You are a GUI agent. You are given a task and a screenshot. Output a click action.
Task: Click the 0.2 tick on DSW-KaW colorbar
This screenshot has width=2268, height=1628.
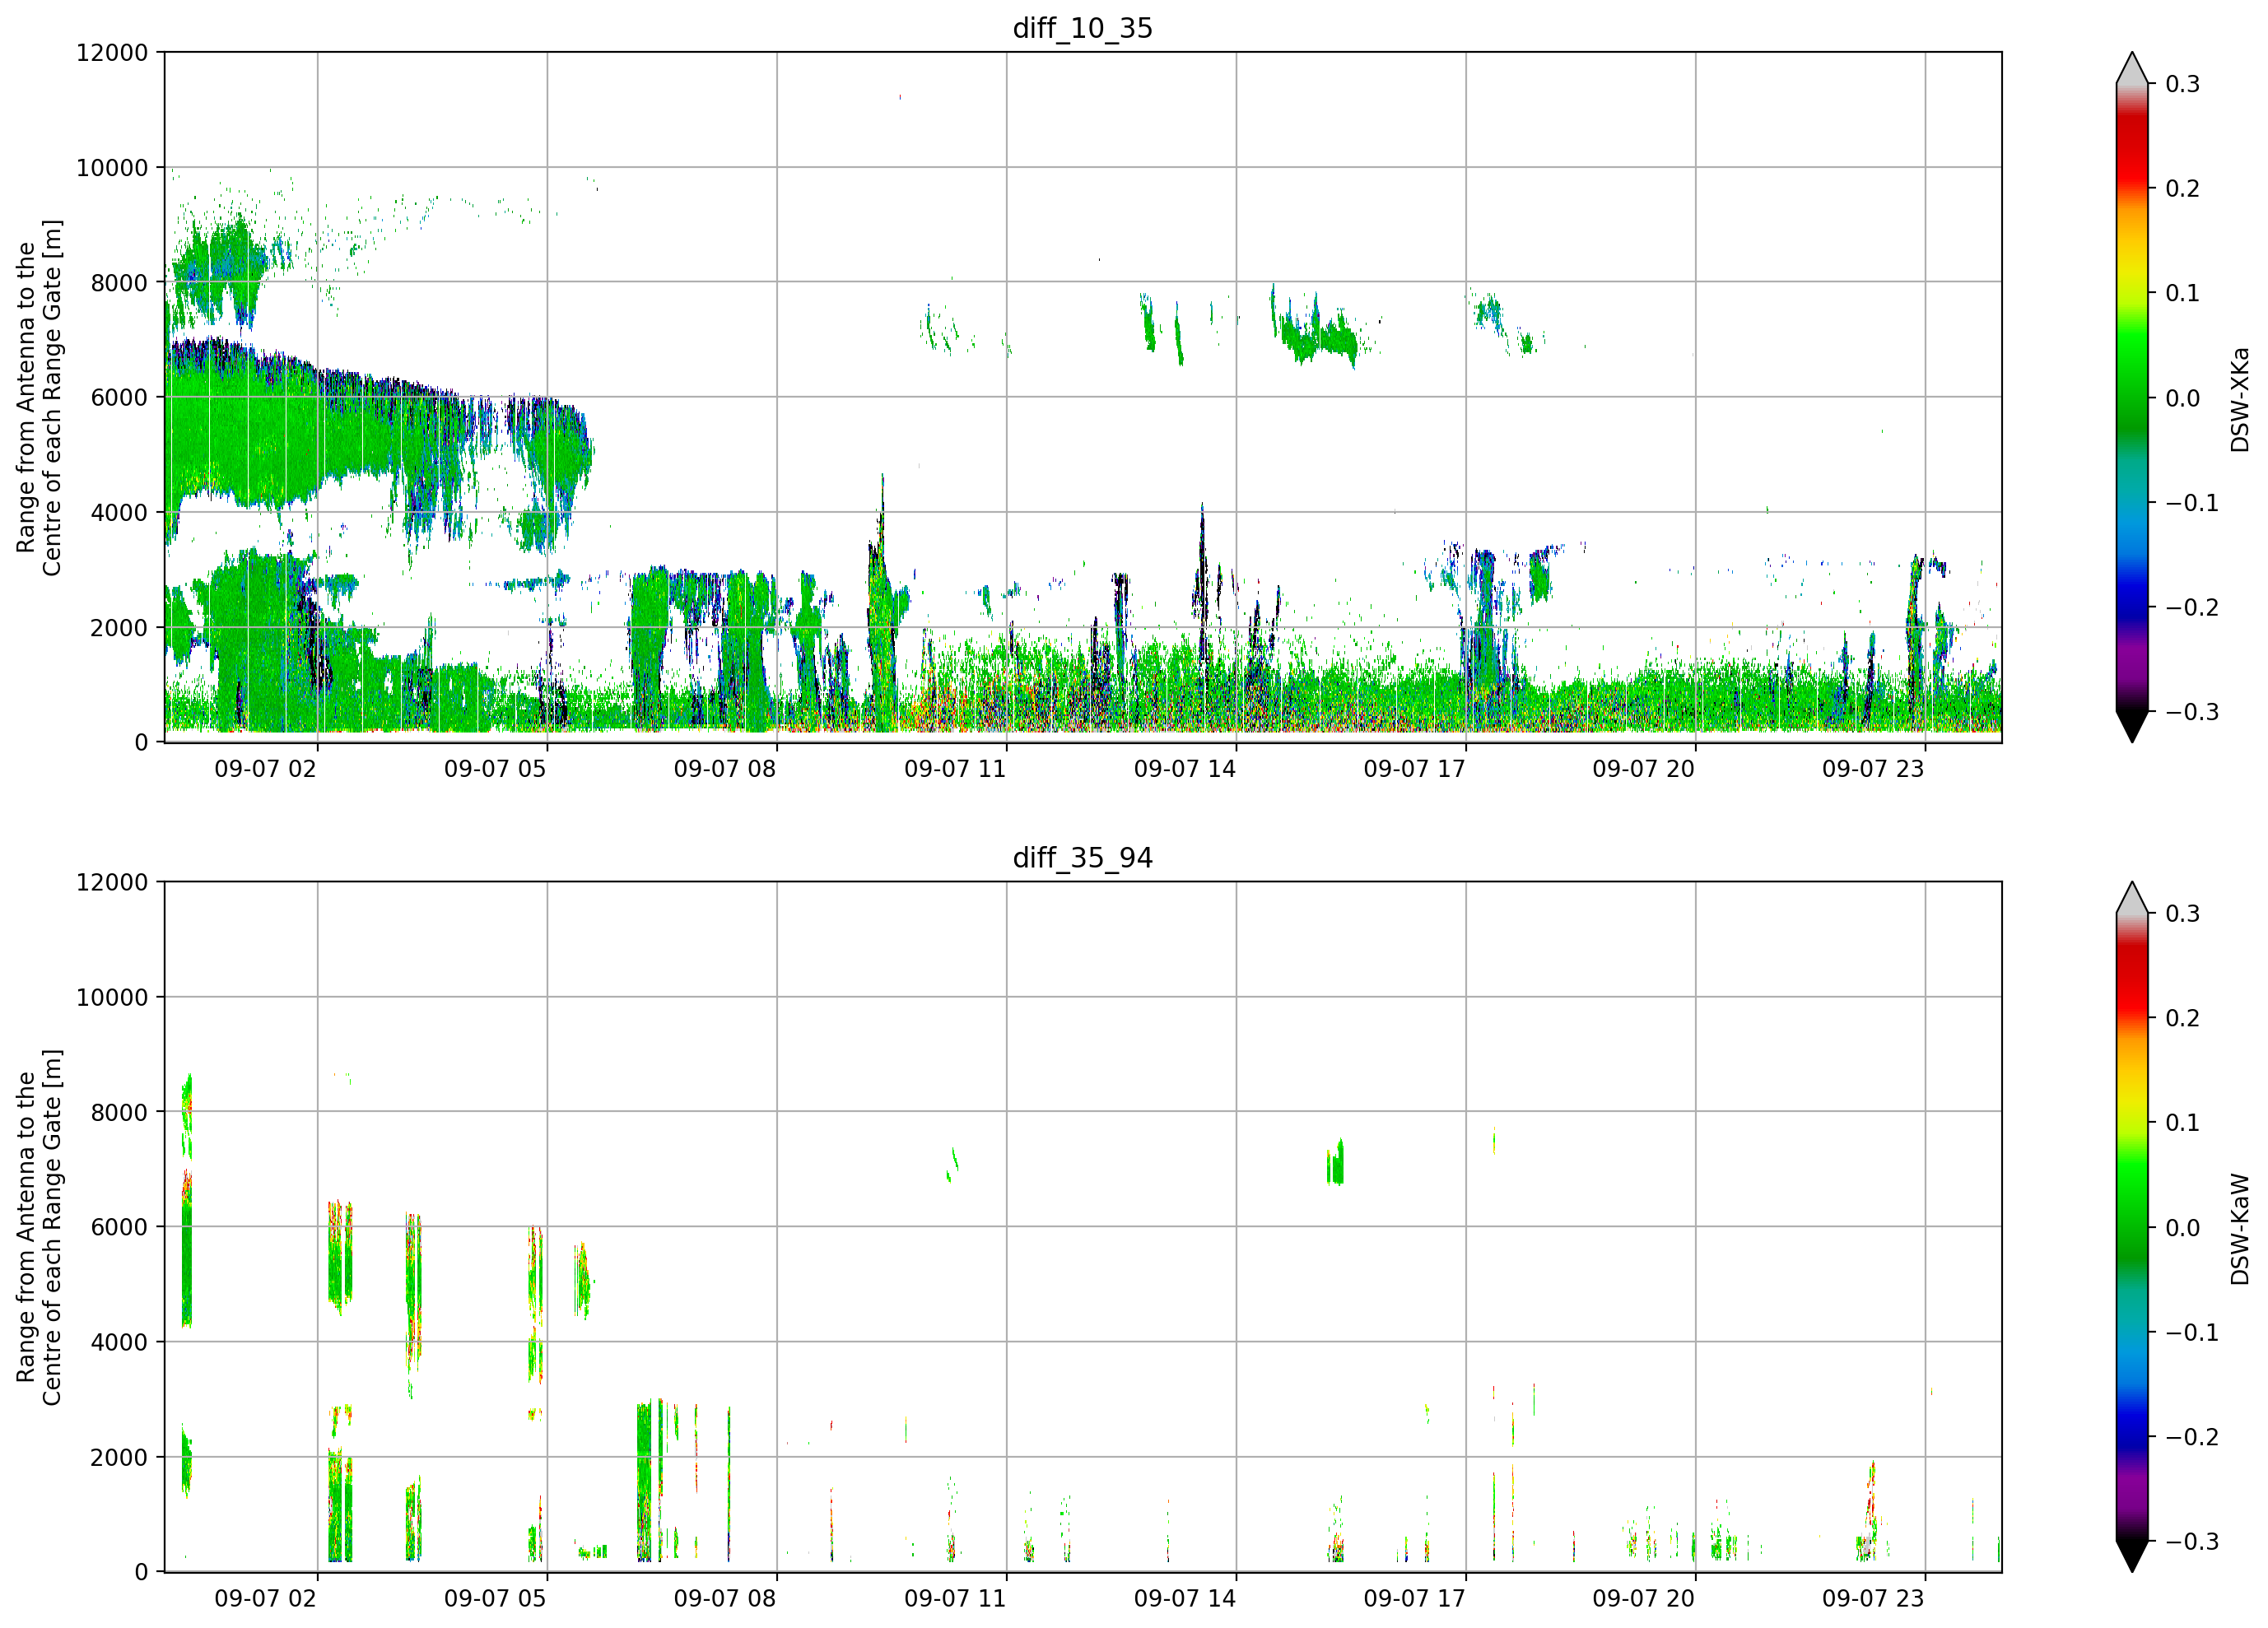[2183, 1018]
